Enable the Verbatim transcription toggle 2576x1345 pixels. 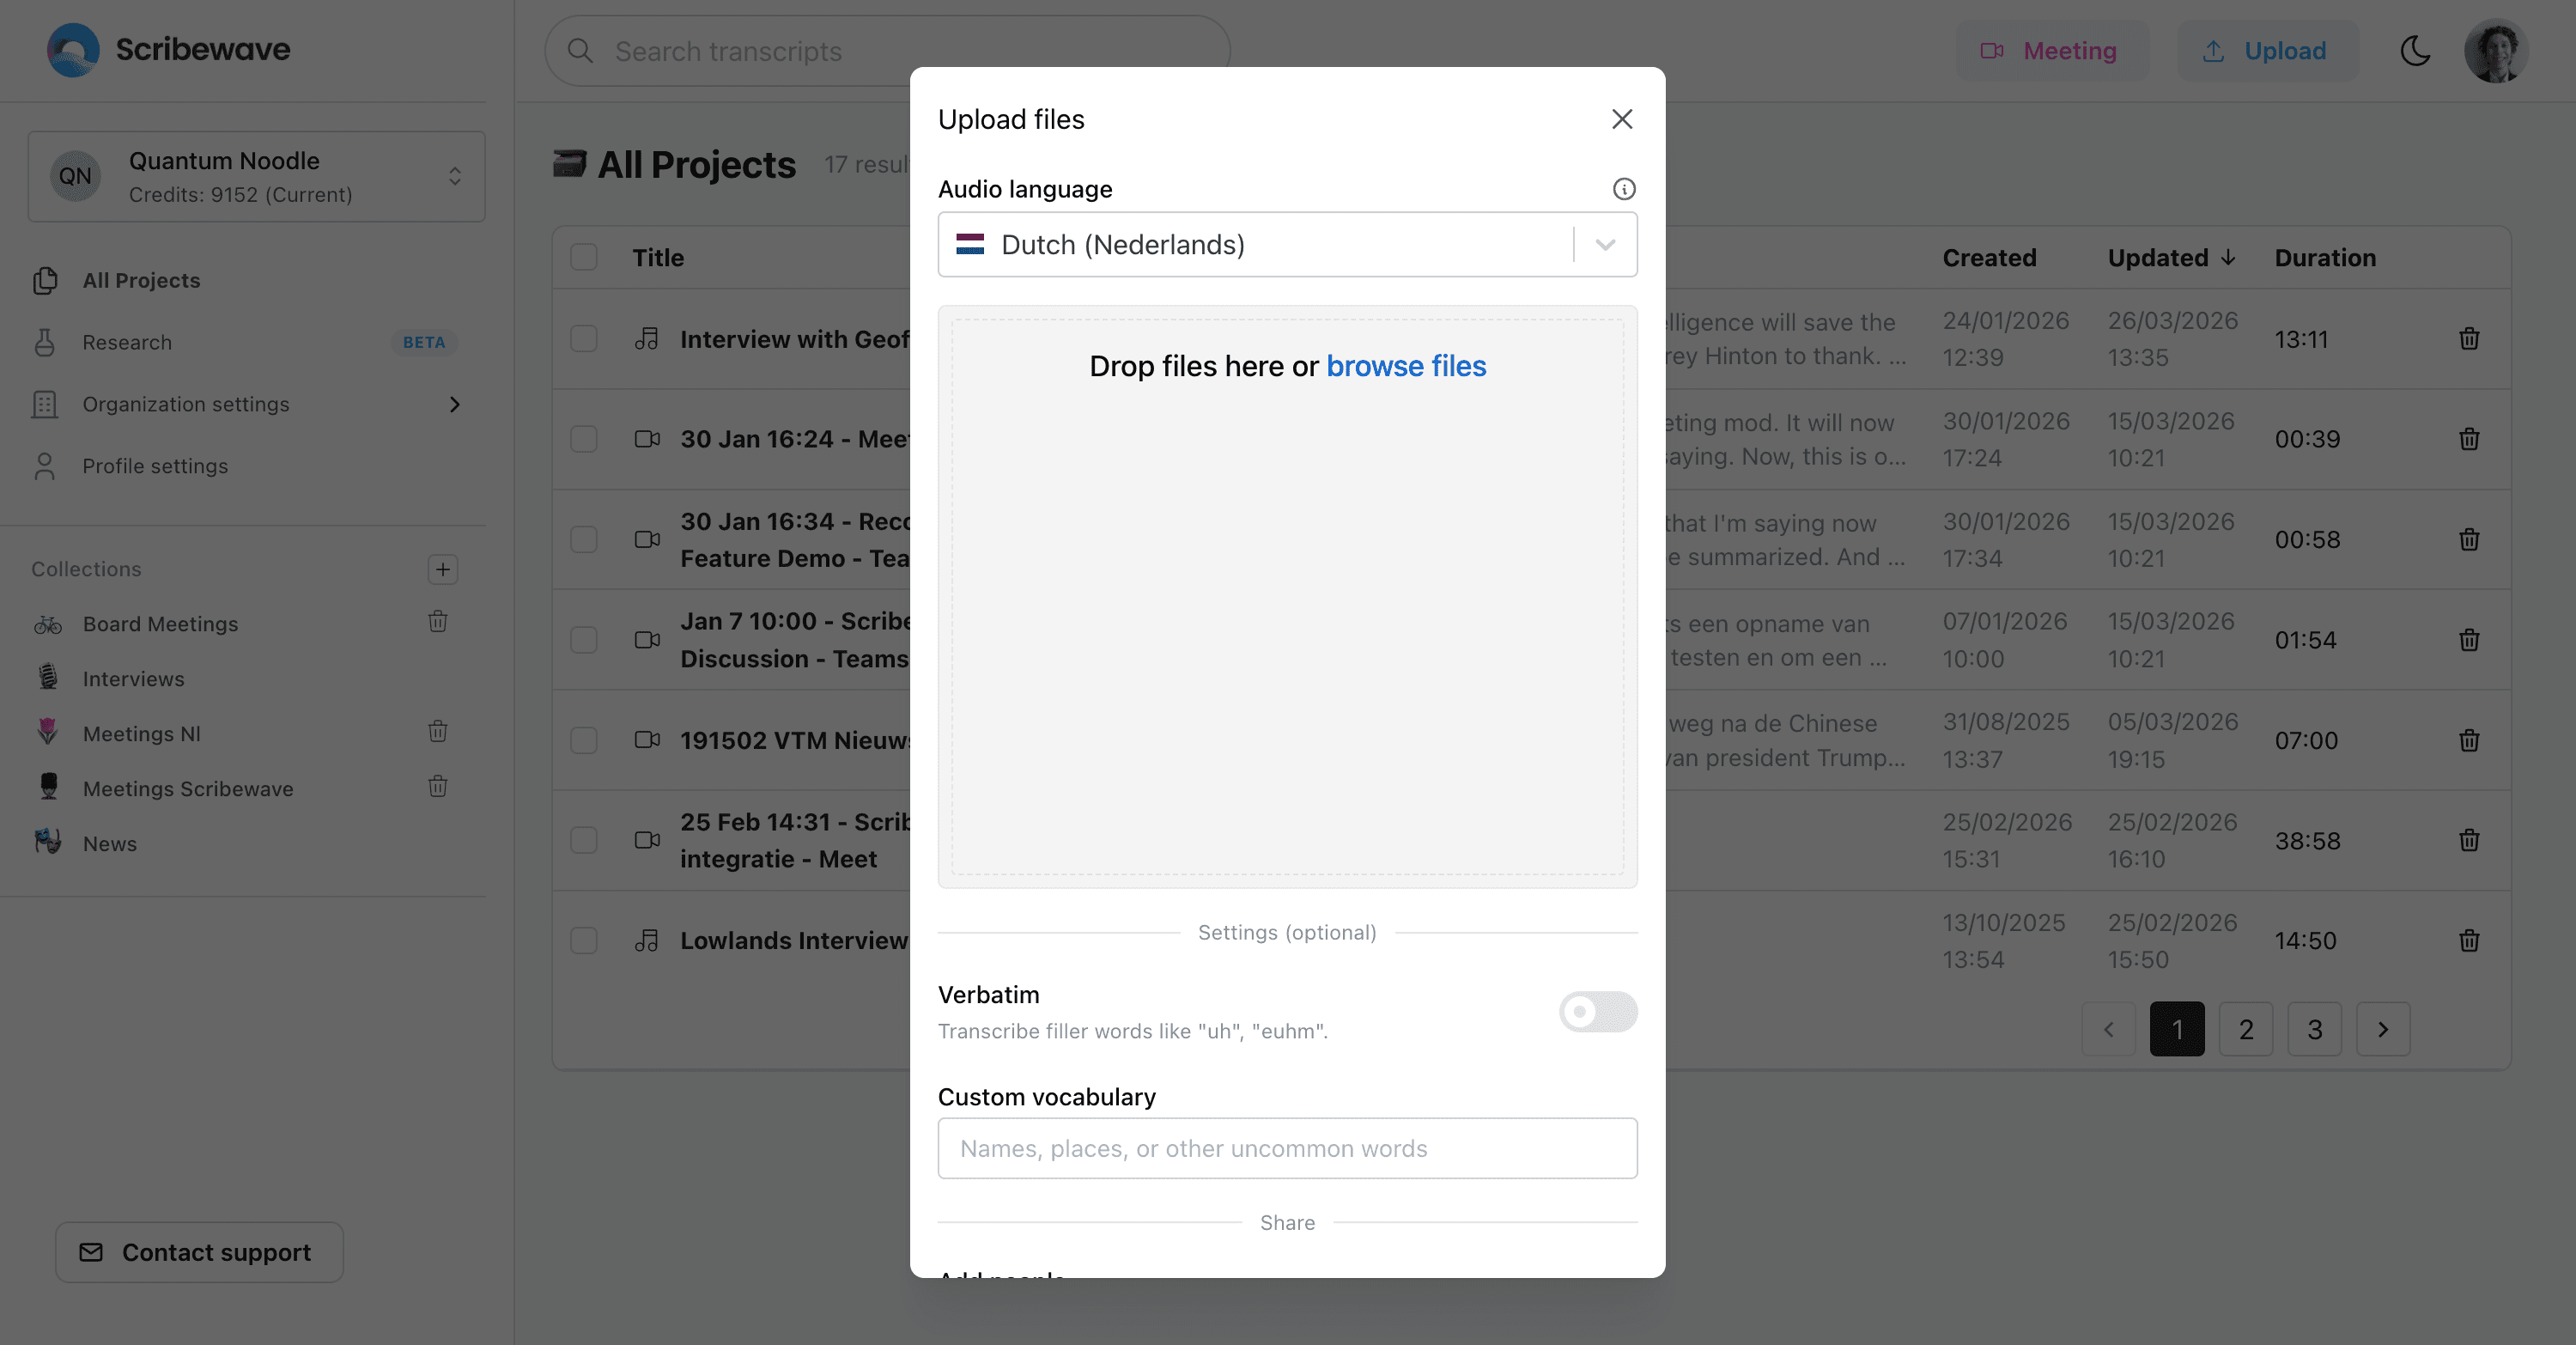click(1597, 1012)
